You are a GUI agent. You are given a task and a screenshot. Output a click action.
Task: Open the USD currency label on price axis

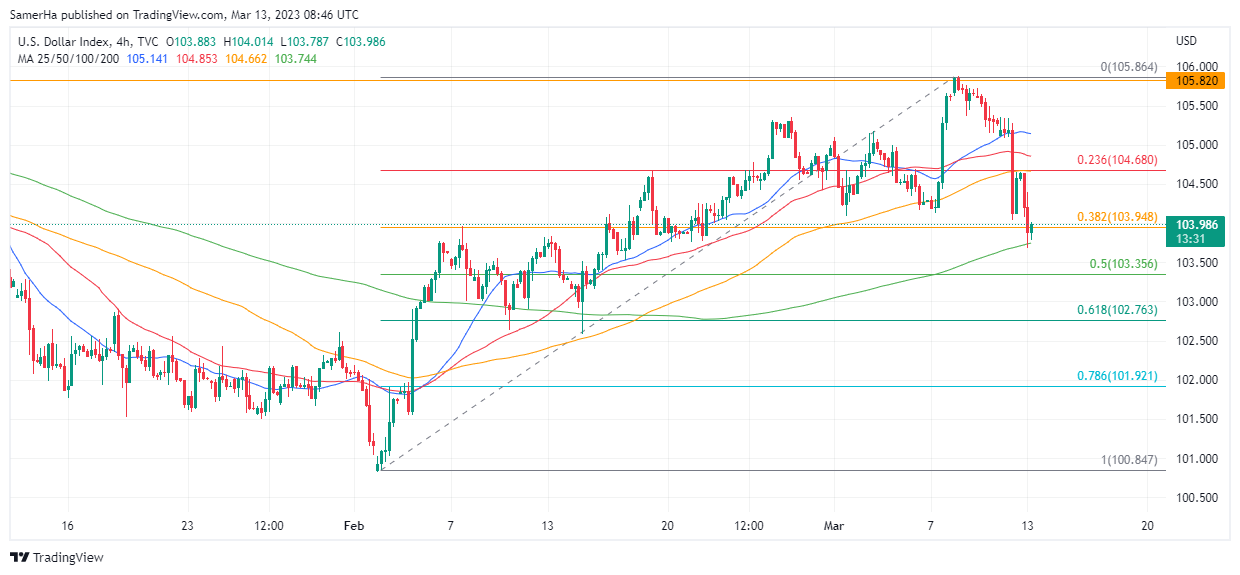click(x=1186, y=41)
